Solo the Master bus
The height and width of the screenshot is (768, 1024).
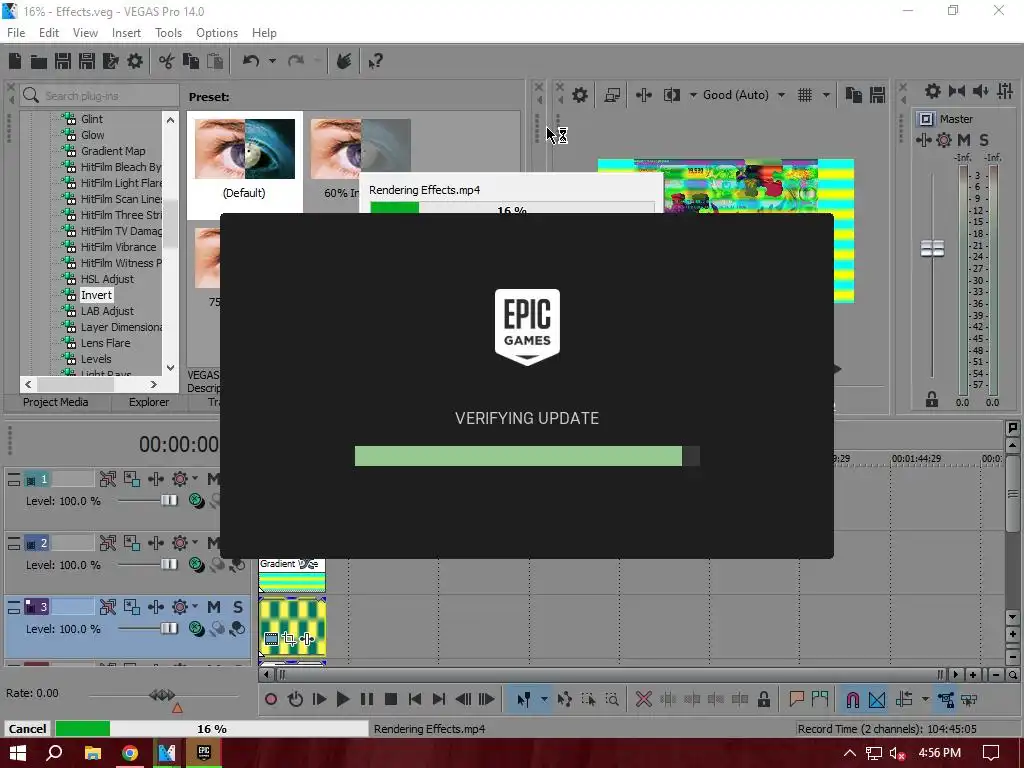984,140
